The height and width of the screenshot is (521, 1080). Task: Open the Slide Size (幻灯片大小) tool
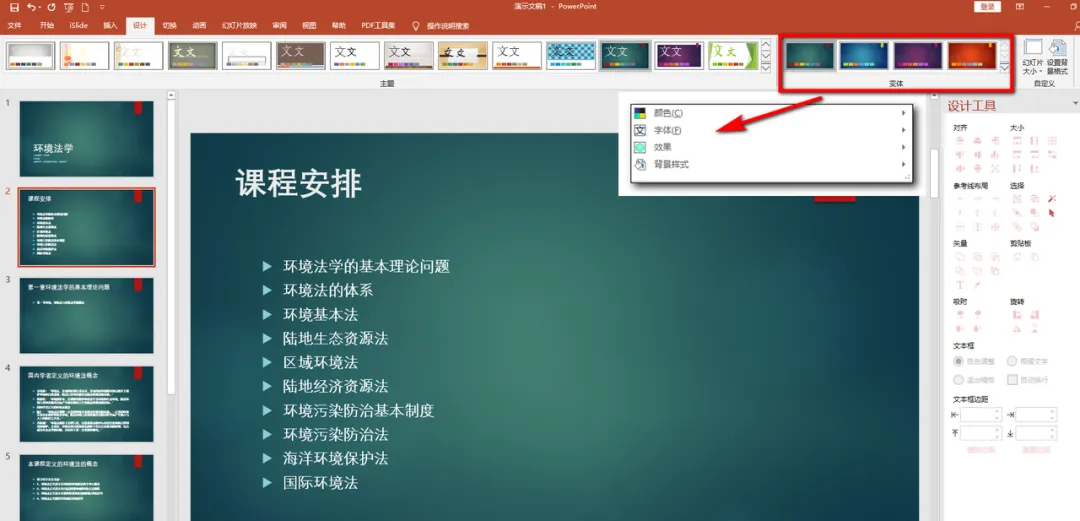pos(1032,57)
